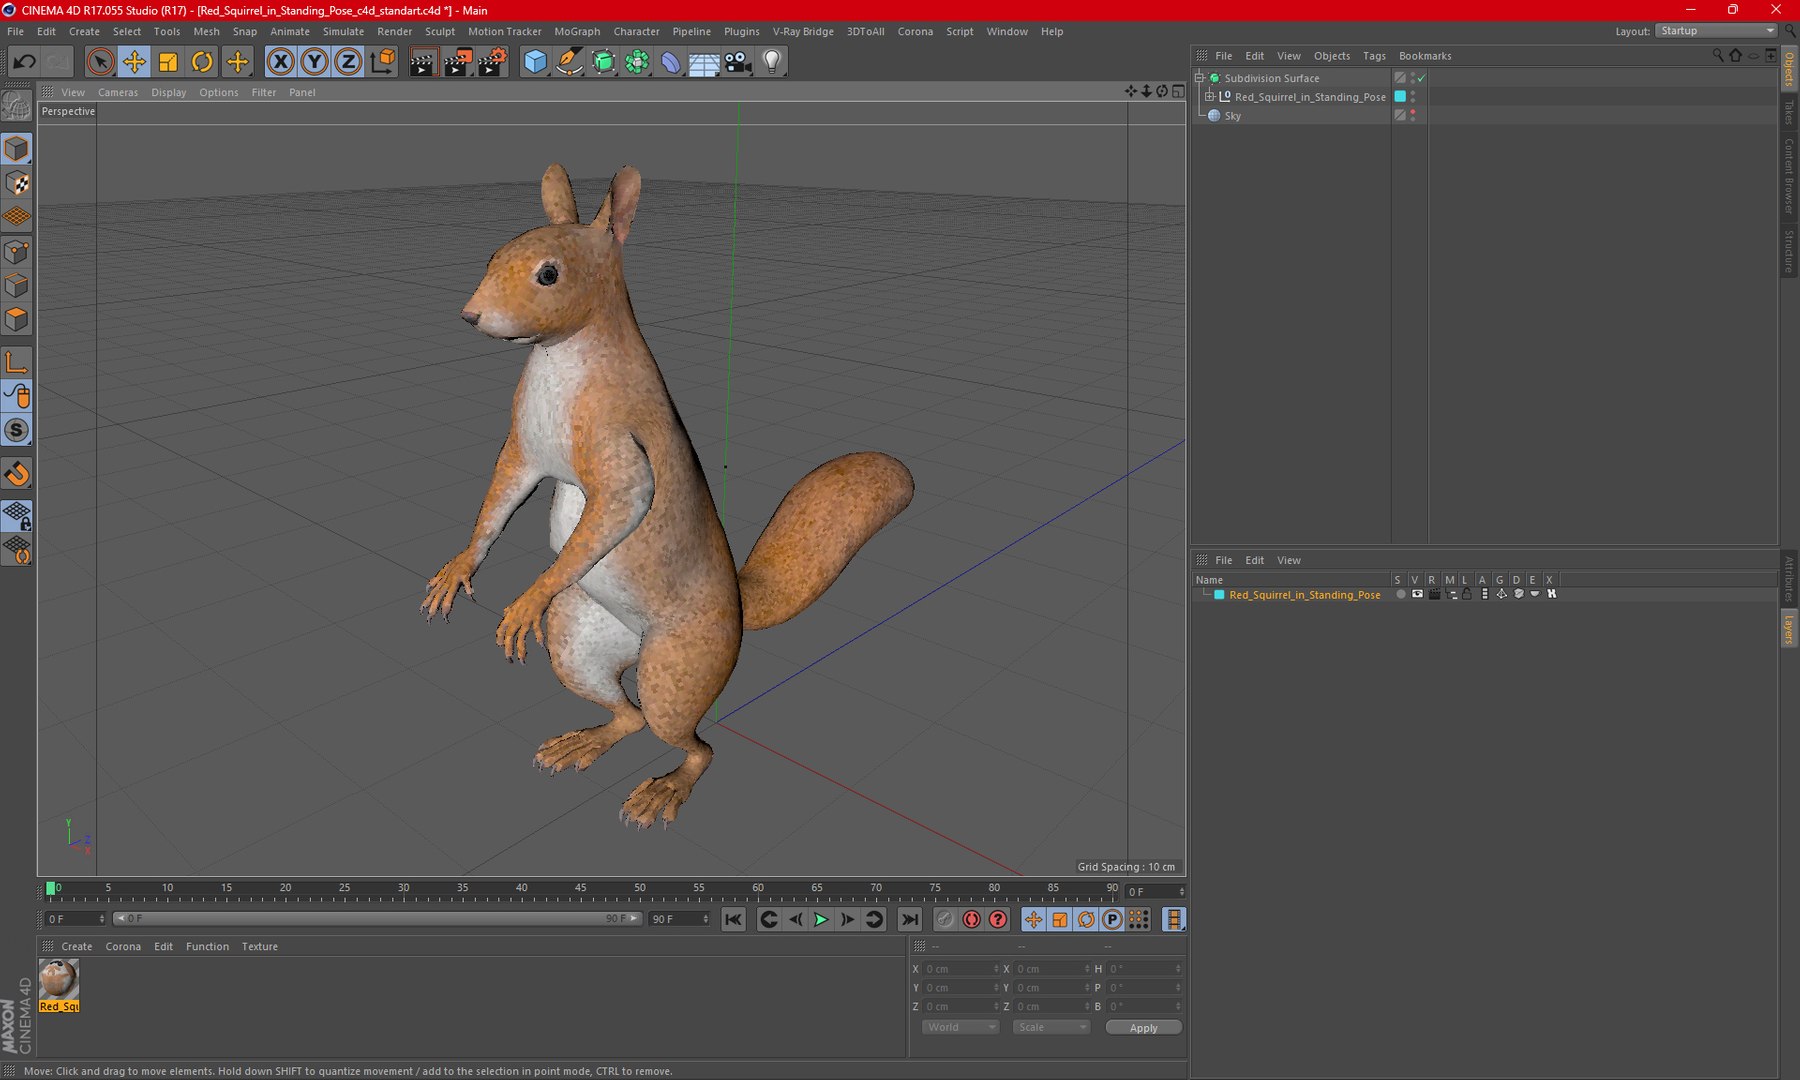Screen dimensions: 1800x1080
Task: Click the X position input field
Action: [x=960, y=969]
